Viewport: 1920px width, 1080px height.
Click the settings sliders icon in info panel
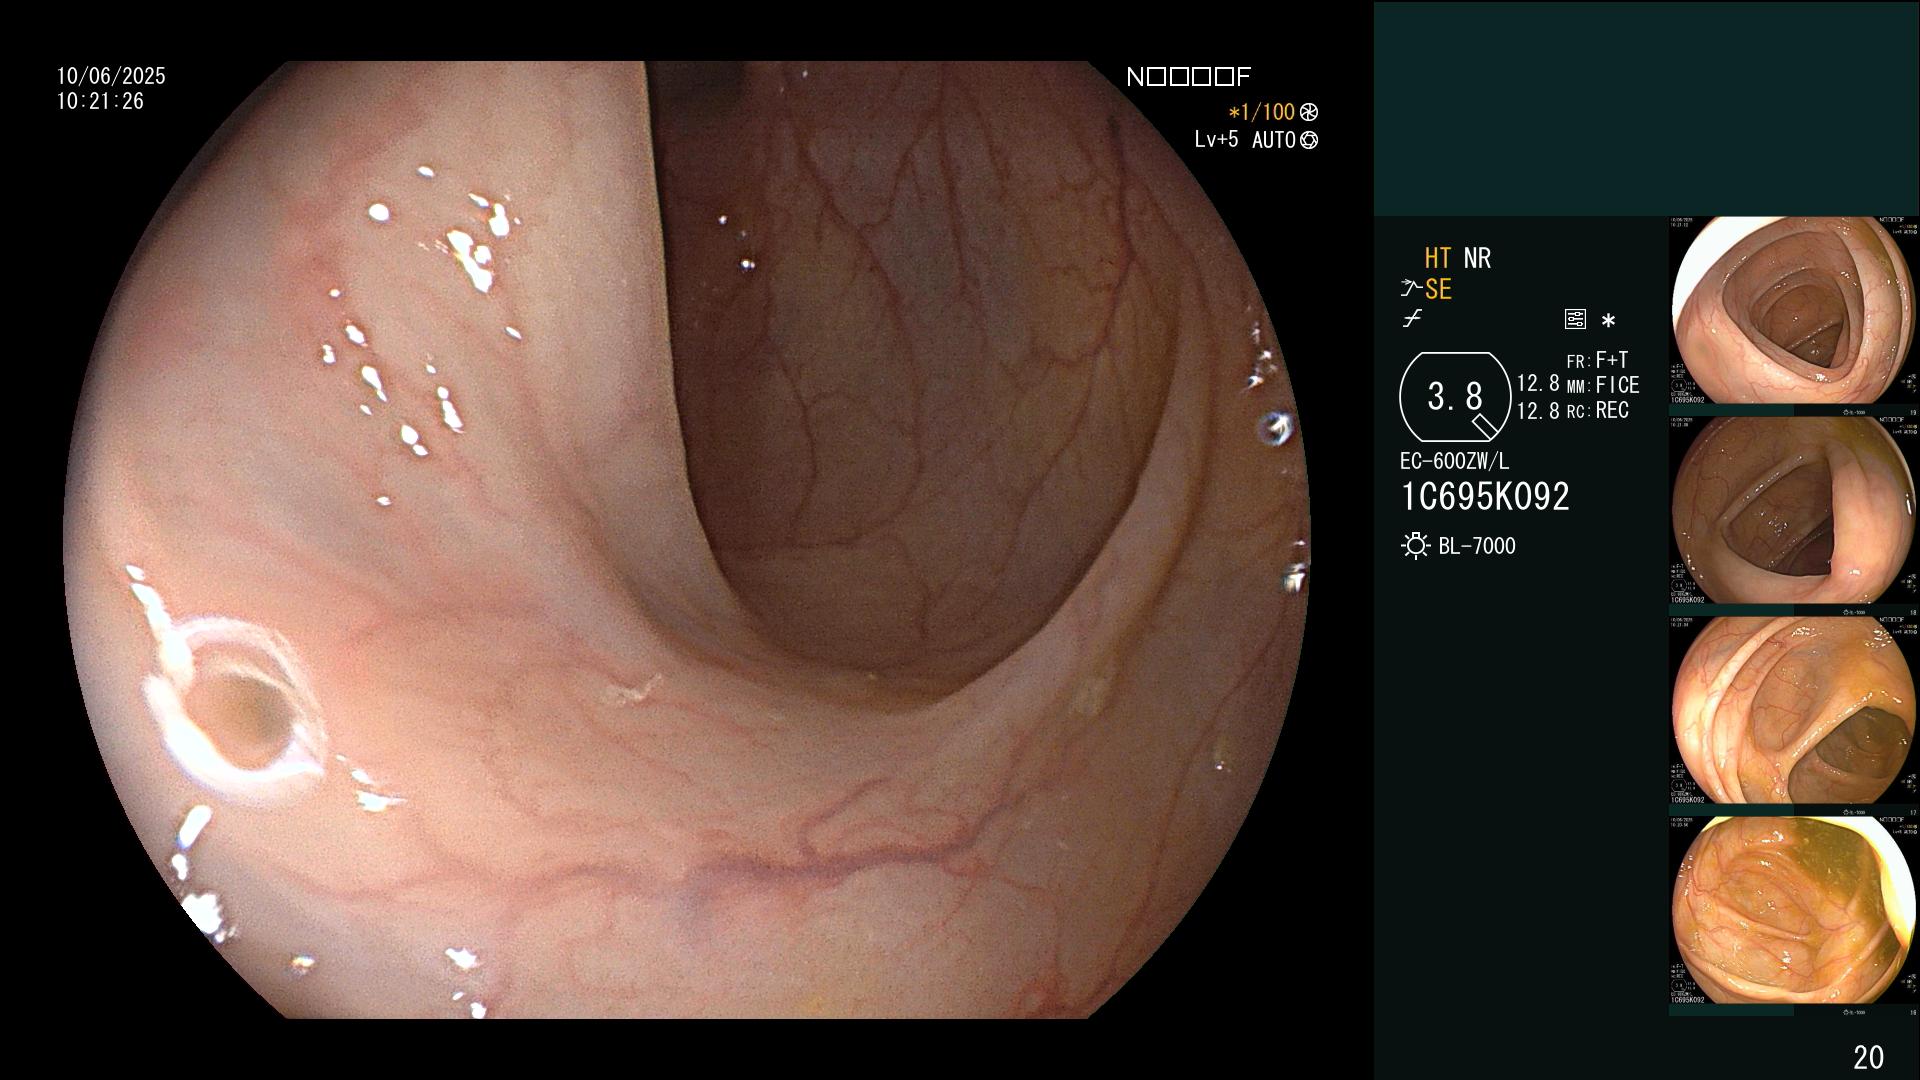tap(1575, 320)
